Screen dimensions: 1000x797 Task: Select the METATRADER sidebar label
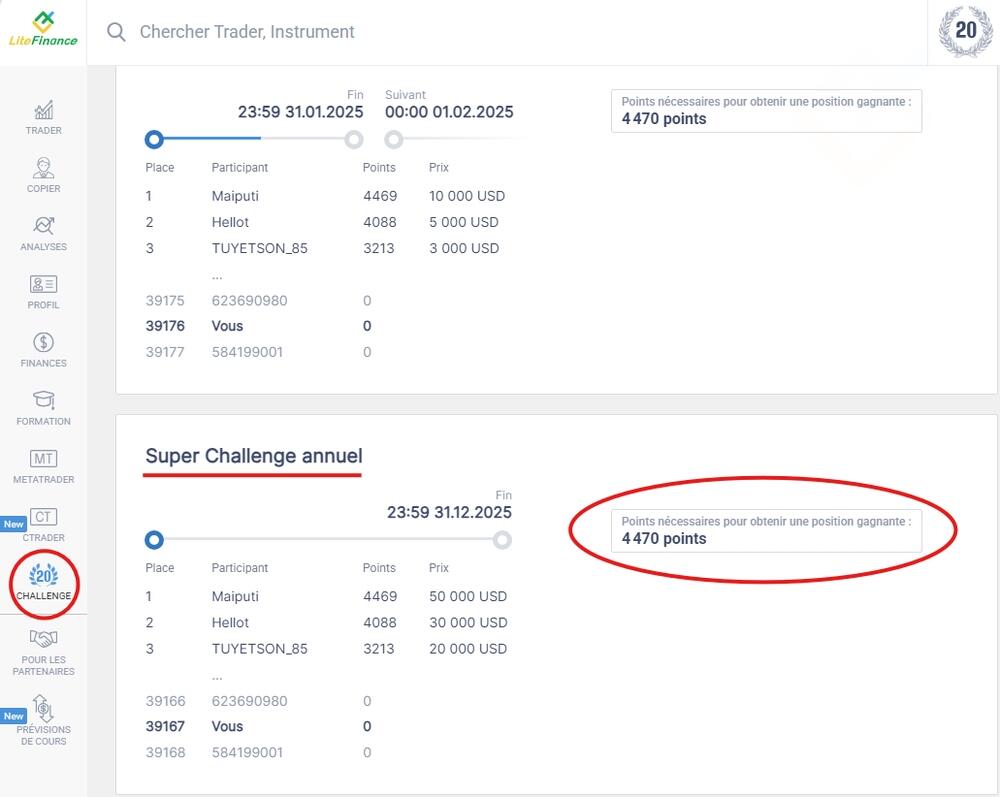click(43, 479)
